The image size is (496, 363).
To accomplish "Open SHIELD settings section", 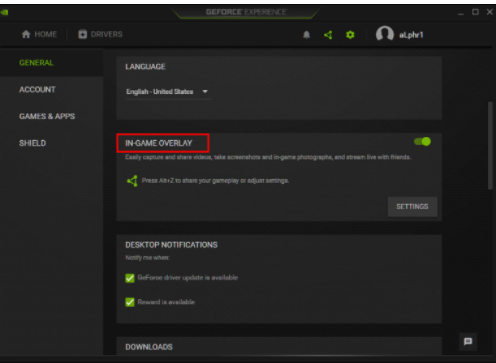I will pyautogui.click(x=32, y=143).
